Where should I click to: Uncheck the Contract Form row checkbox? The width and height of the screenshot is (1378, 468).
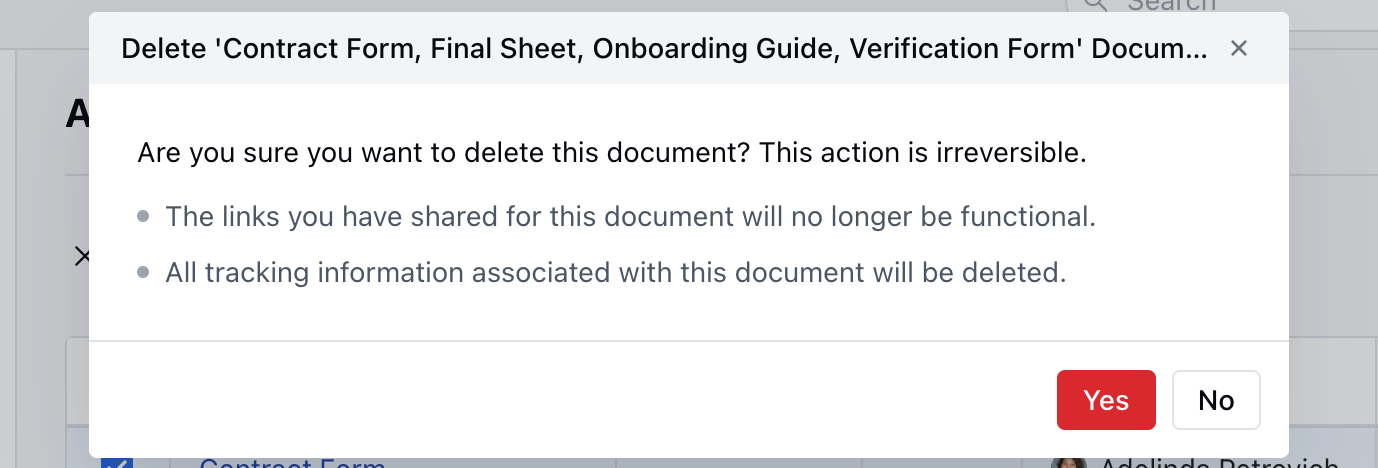point(117,462)
